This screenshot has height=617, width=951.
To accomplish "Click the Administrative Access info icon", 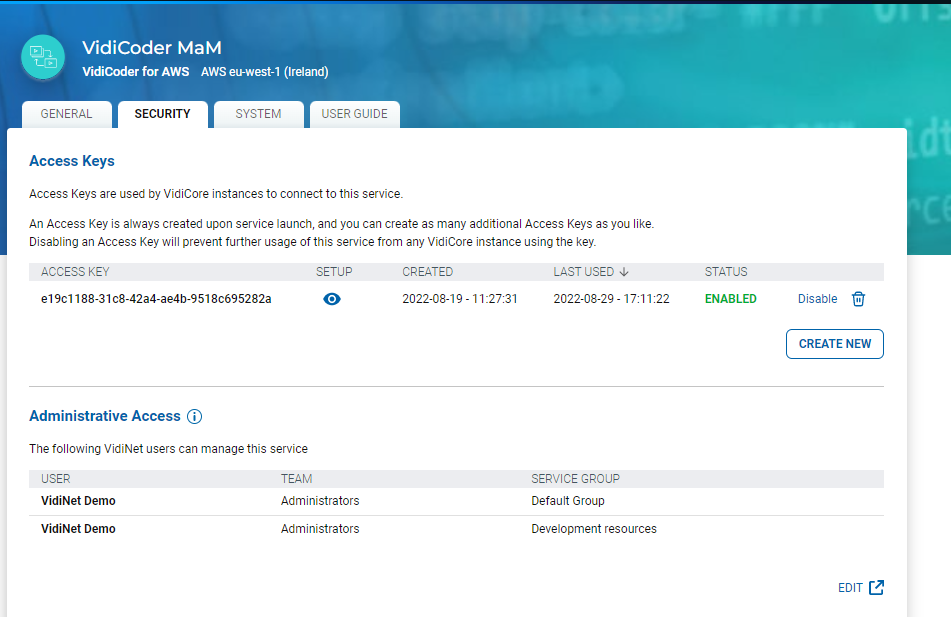I will pos(195,417).
